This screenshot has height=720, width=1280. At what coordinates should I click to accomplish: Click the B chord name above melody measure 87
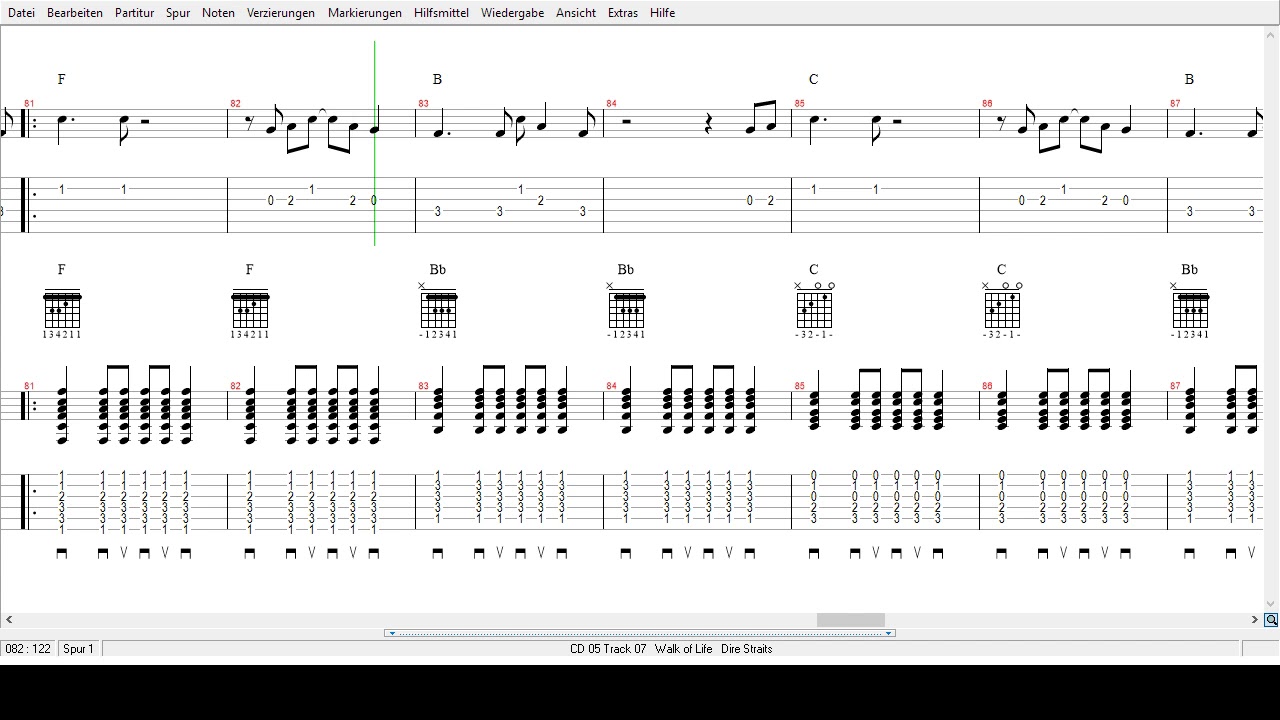[x=1189, y=79]
